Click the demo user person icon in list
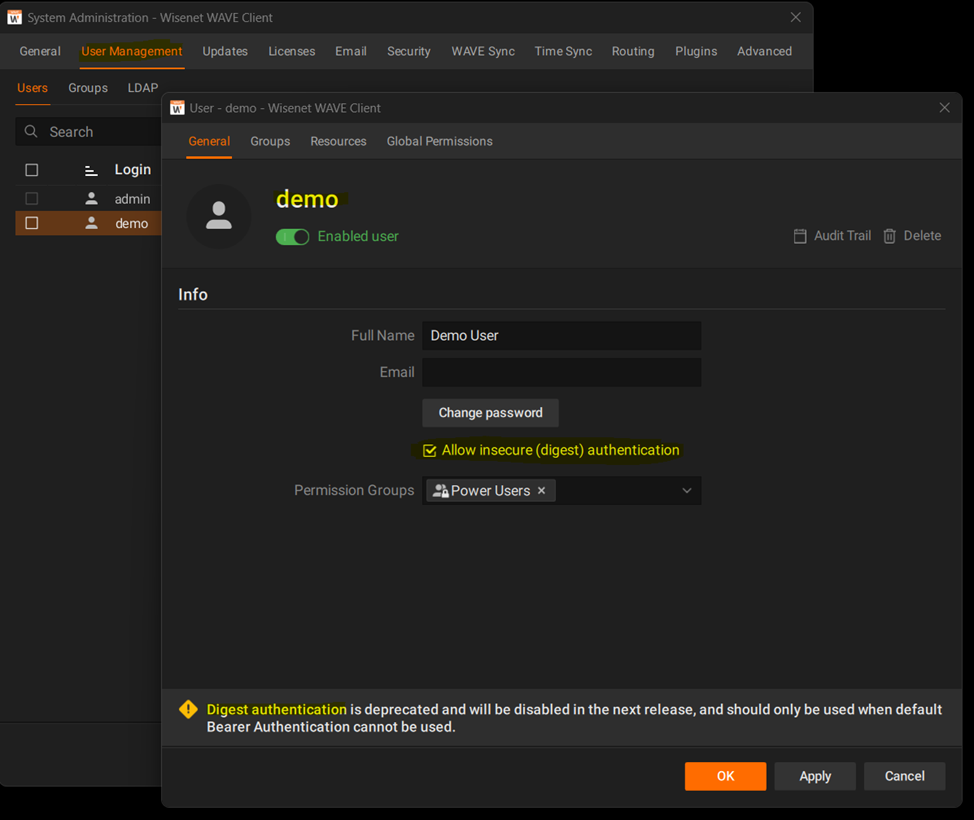This screenshot has width=974, height=820. (x=91, y=223)
